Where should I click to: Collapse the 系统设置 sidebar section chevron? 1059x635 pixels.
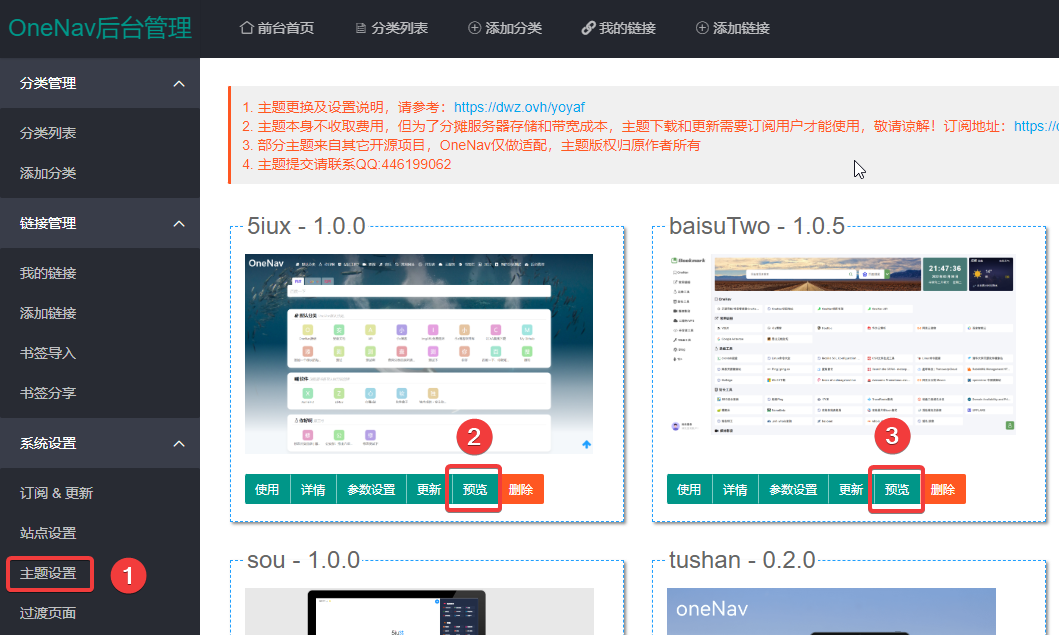pyautogui.click(x=179, y=444)
